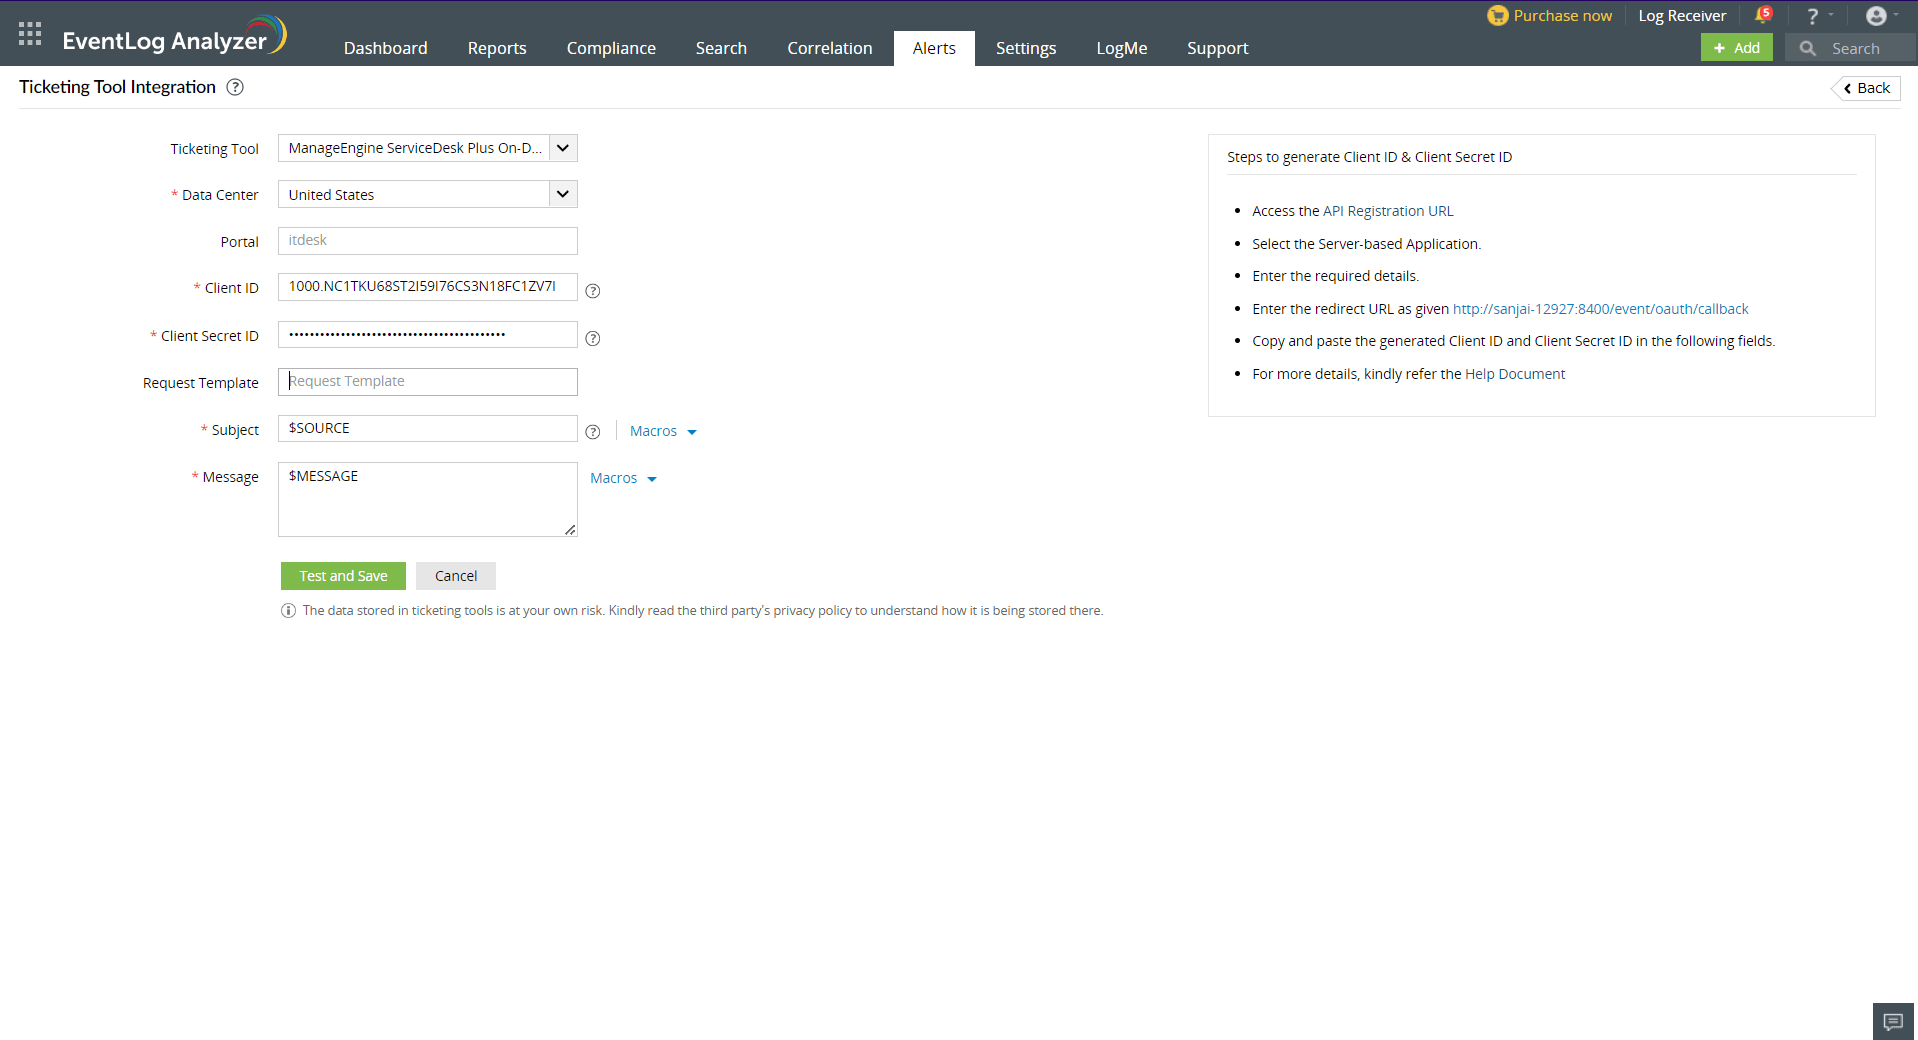This screenshot has width=1918, height=1040.
Task: Click the help icon next to Client Secret ID
Action: (593, 339)
